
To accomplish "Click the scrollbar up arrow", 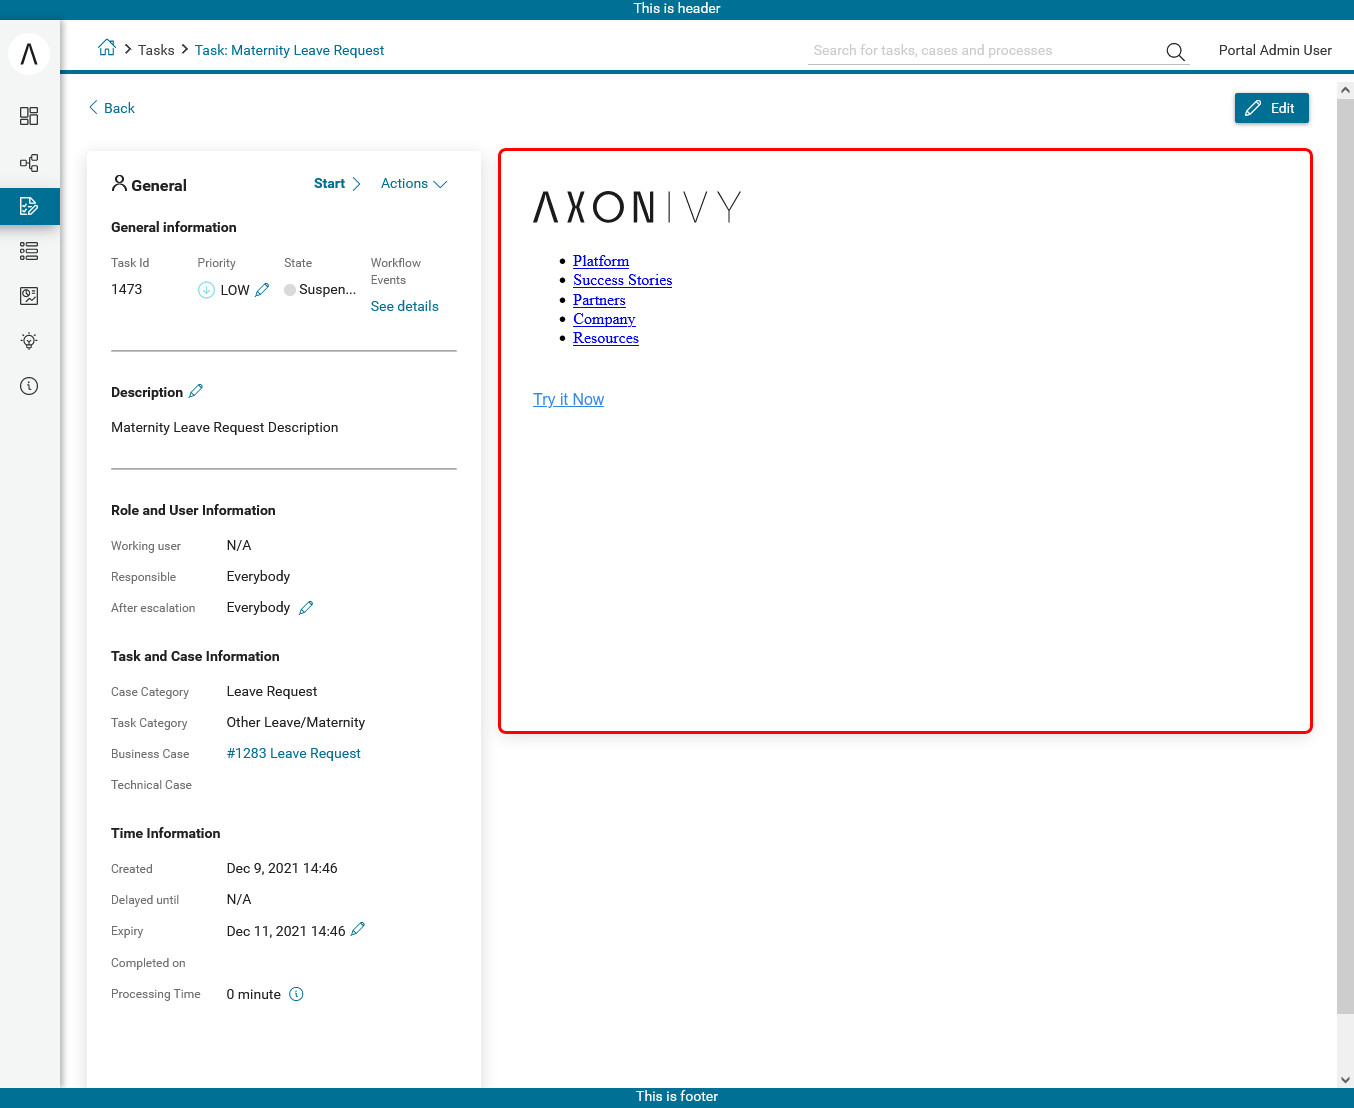I will pos(1345,90).
